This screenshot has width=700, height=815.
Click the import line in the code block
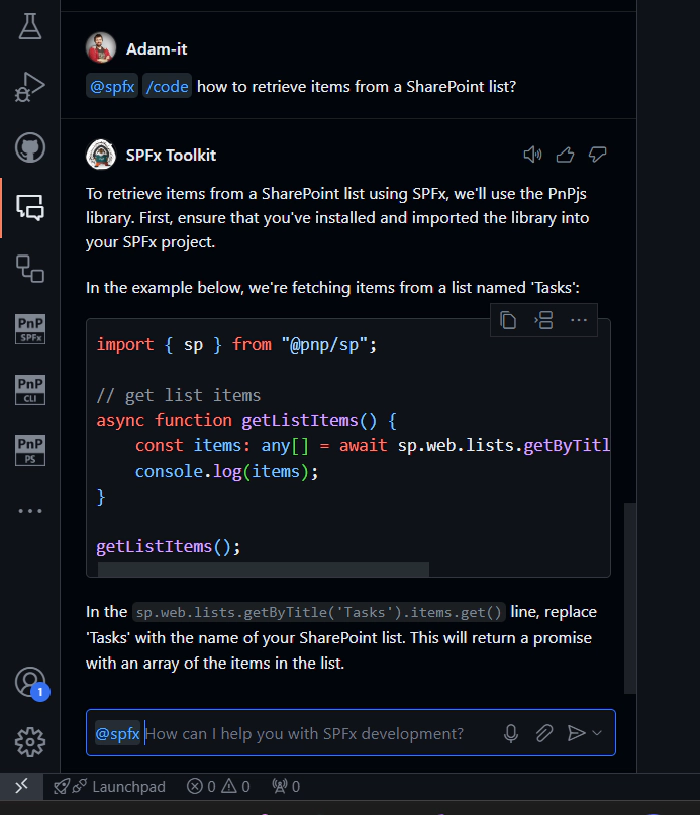(236, 345)
